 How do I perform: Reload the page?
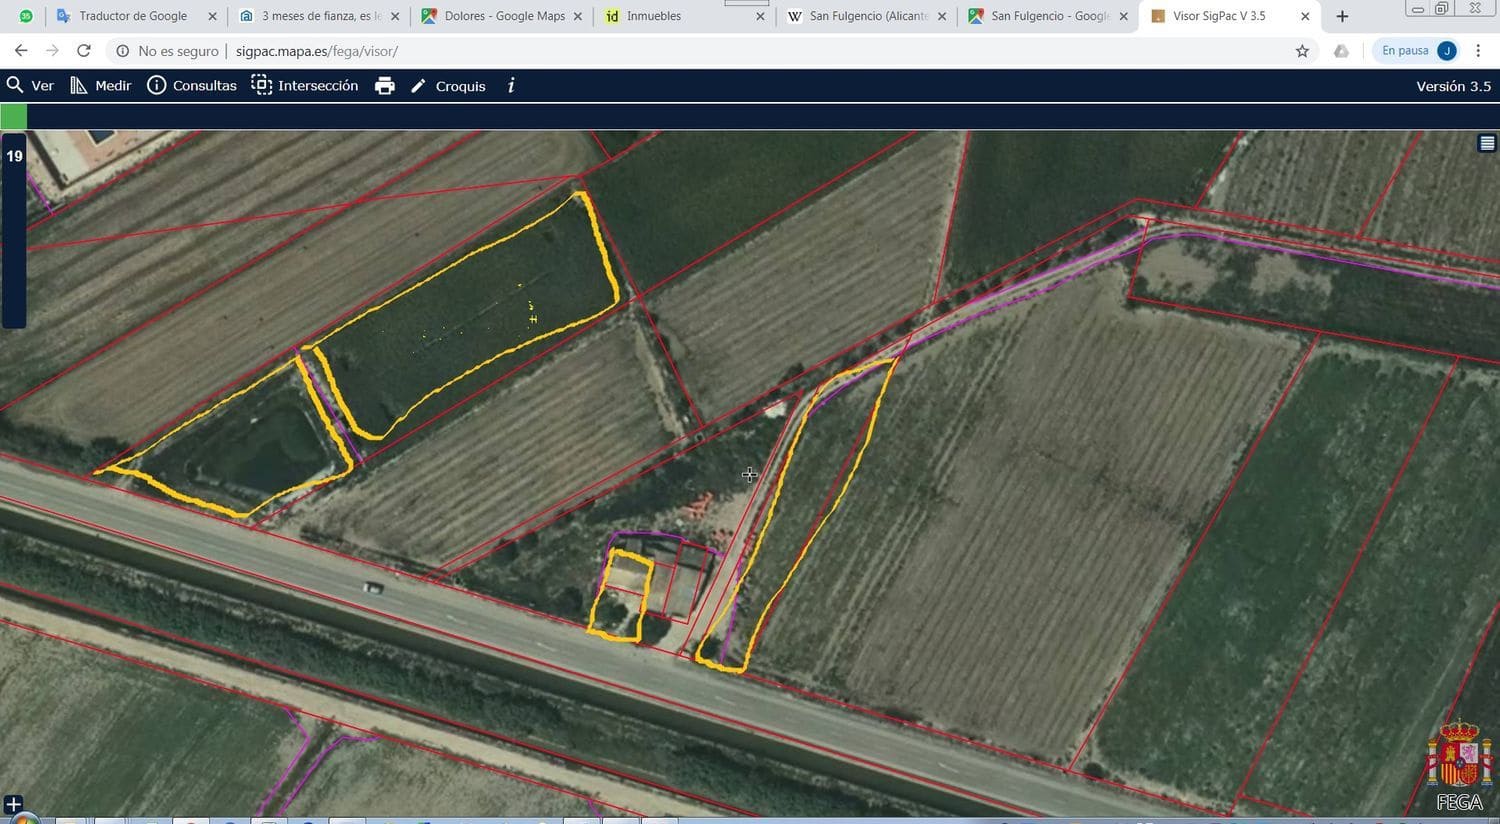pos(84,51)
